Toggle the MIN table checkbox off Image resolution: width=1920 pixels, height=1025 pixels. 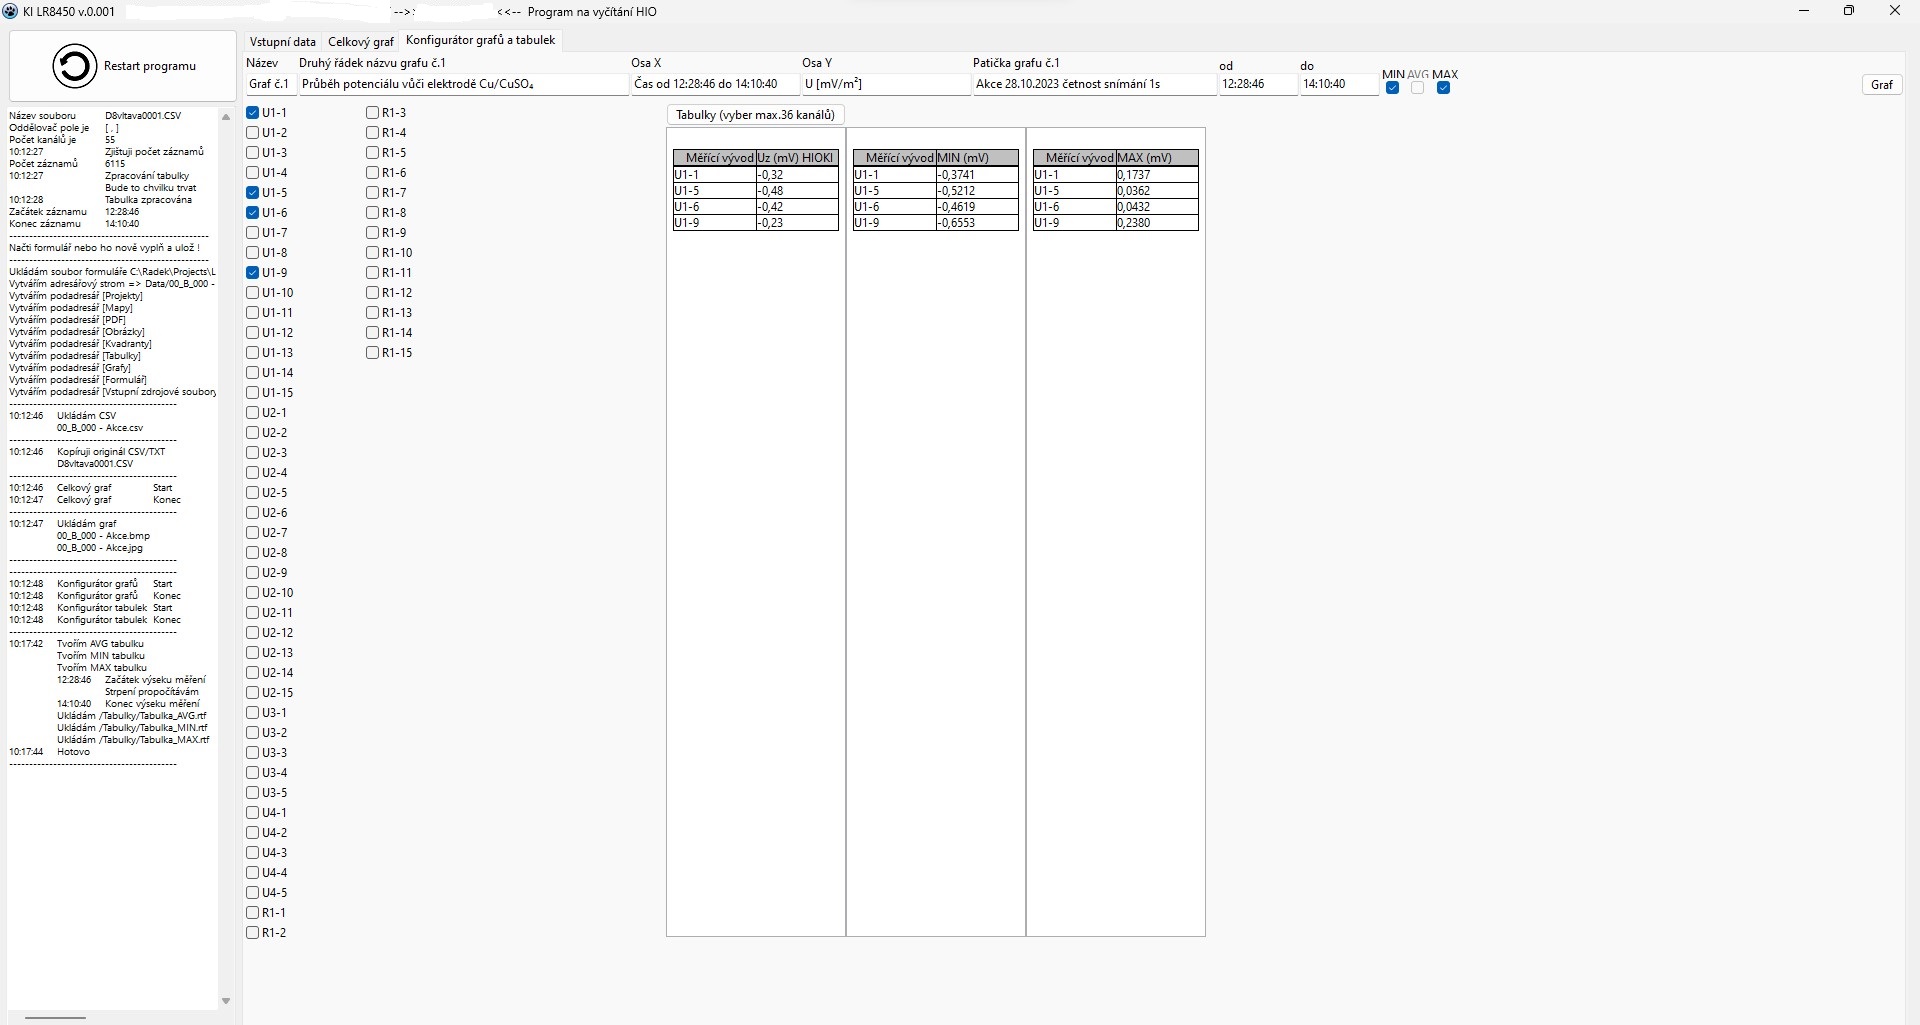[x=1392, y=88]
